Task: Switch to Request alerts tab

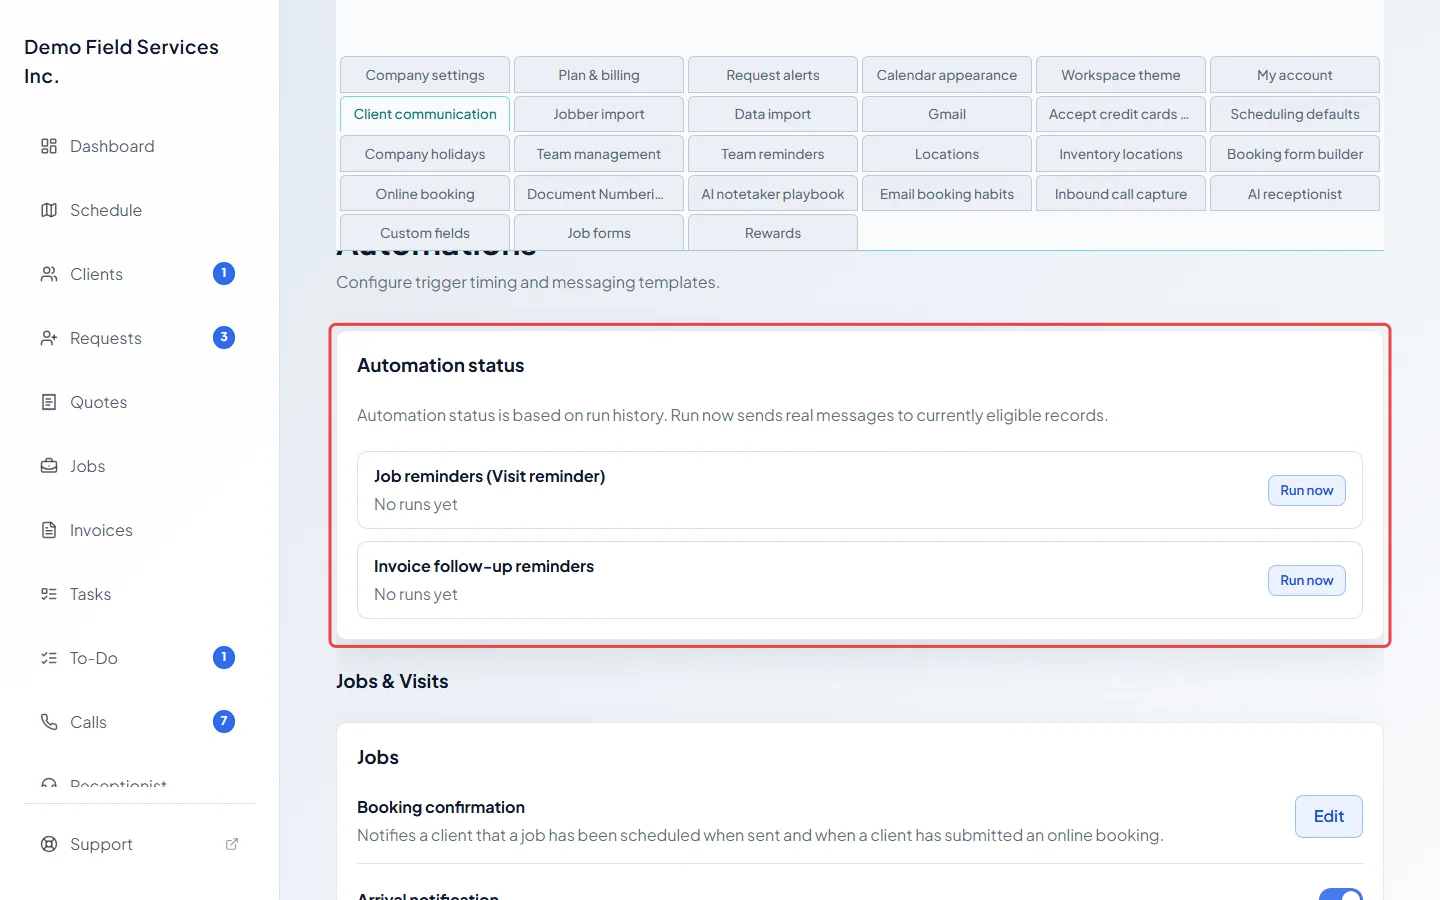Action: click(x=773, y=75)
